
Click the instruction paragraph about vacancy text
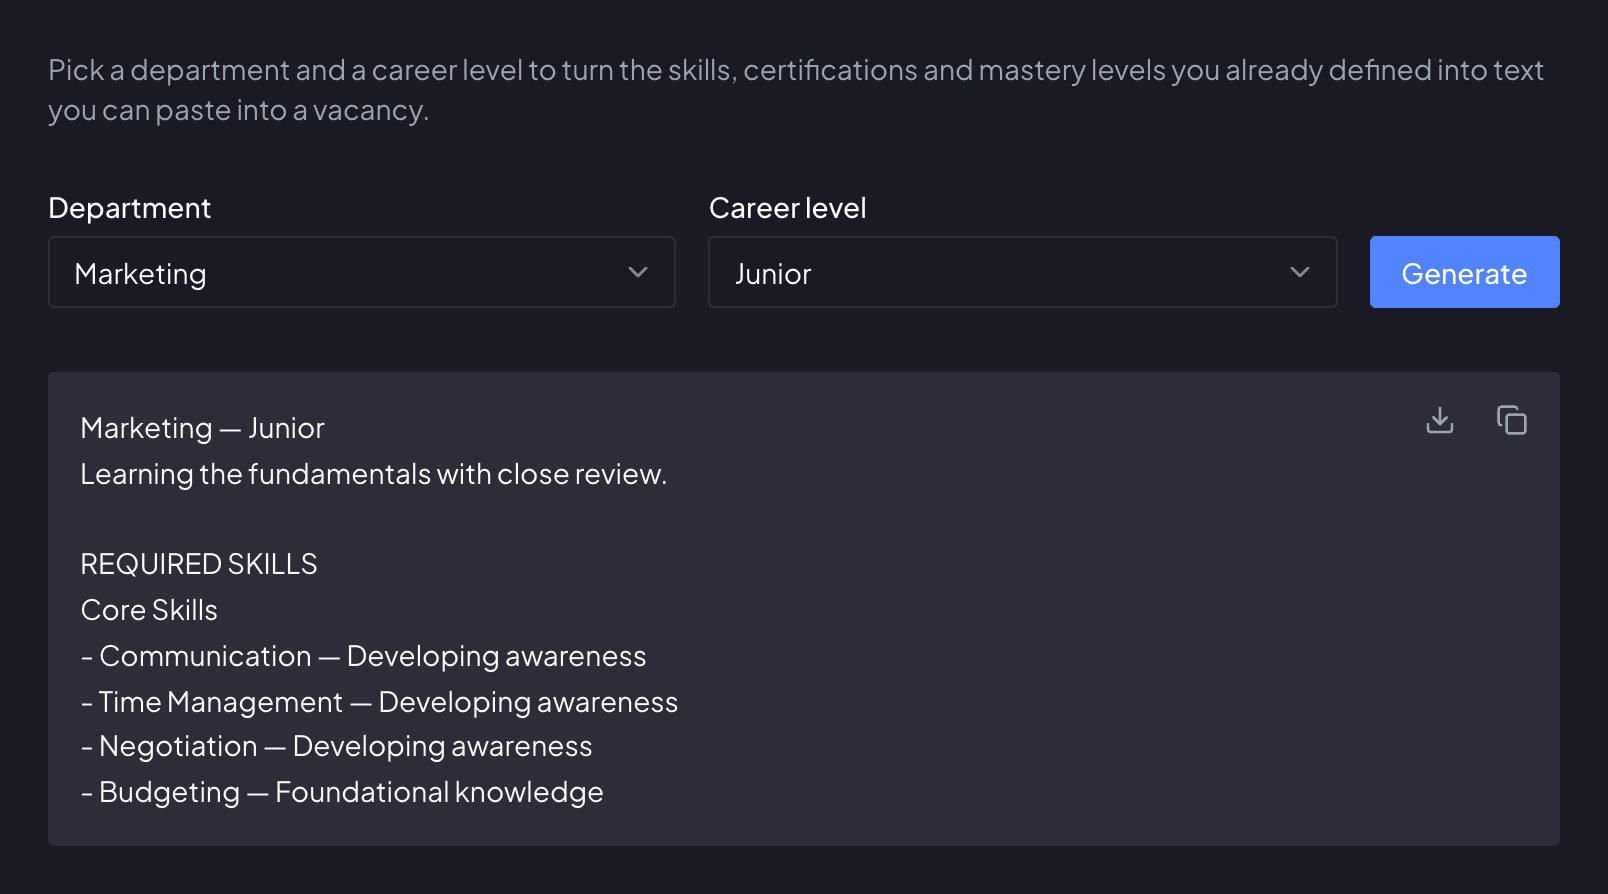point(796,90)
